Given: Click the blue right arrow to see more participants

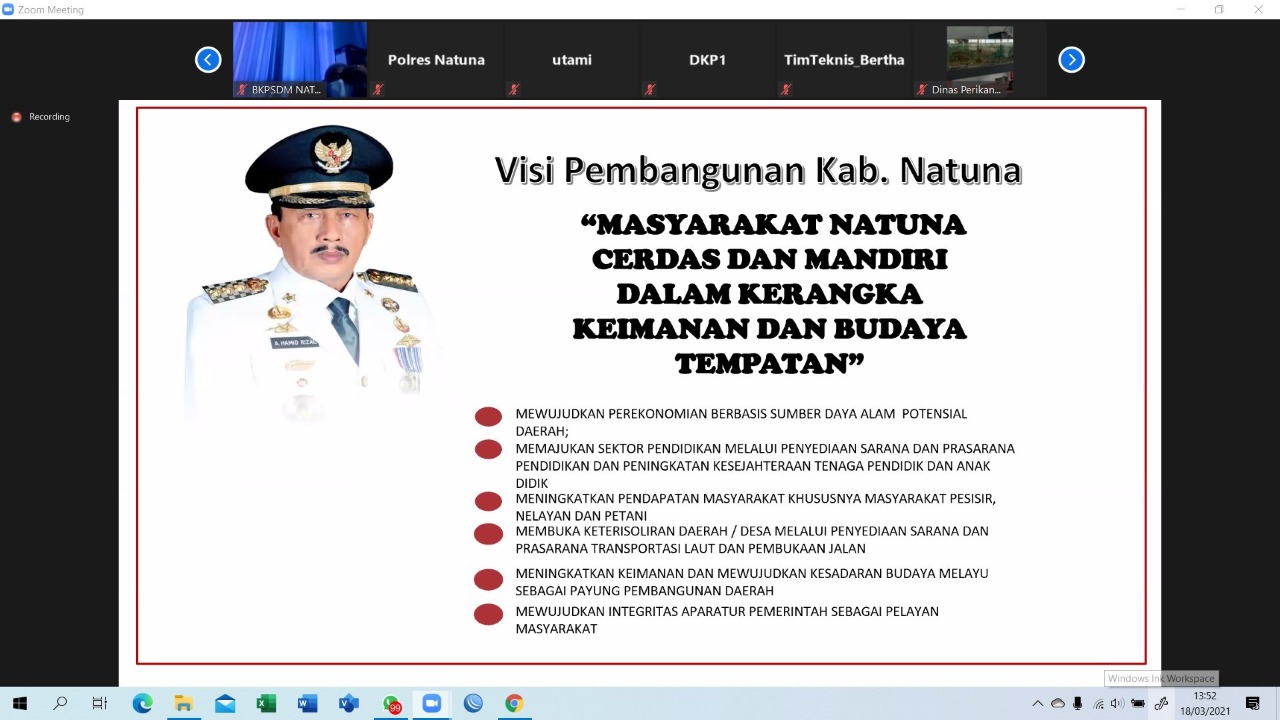Looking at the screenshot, I should (1071, 59).
